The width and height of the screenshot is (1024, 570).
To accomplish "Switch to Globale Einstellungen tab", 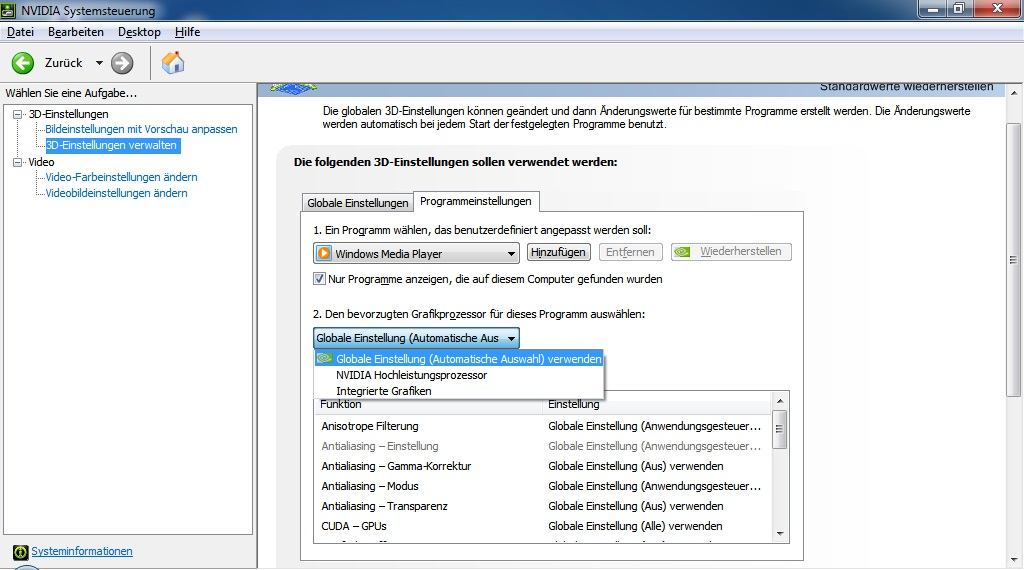I will click(358, 202).
